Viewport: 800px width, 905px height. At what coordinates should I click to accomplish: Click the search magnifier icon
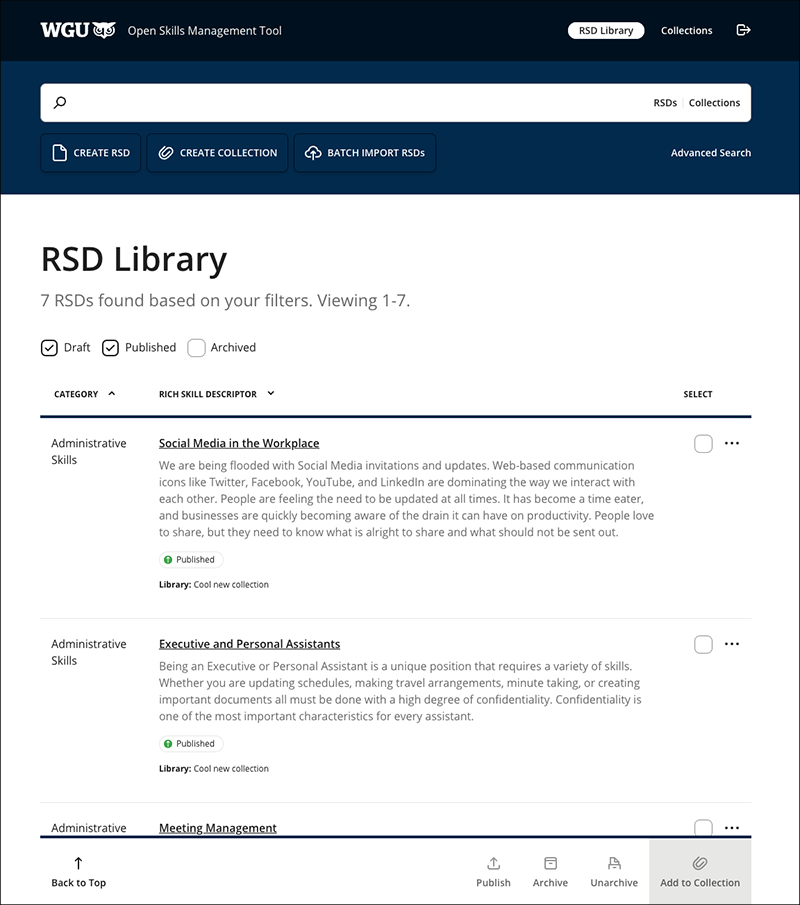coord(60,103)
